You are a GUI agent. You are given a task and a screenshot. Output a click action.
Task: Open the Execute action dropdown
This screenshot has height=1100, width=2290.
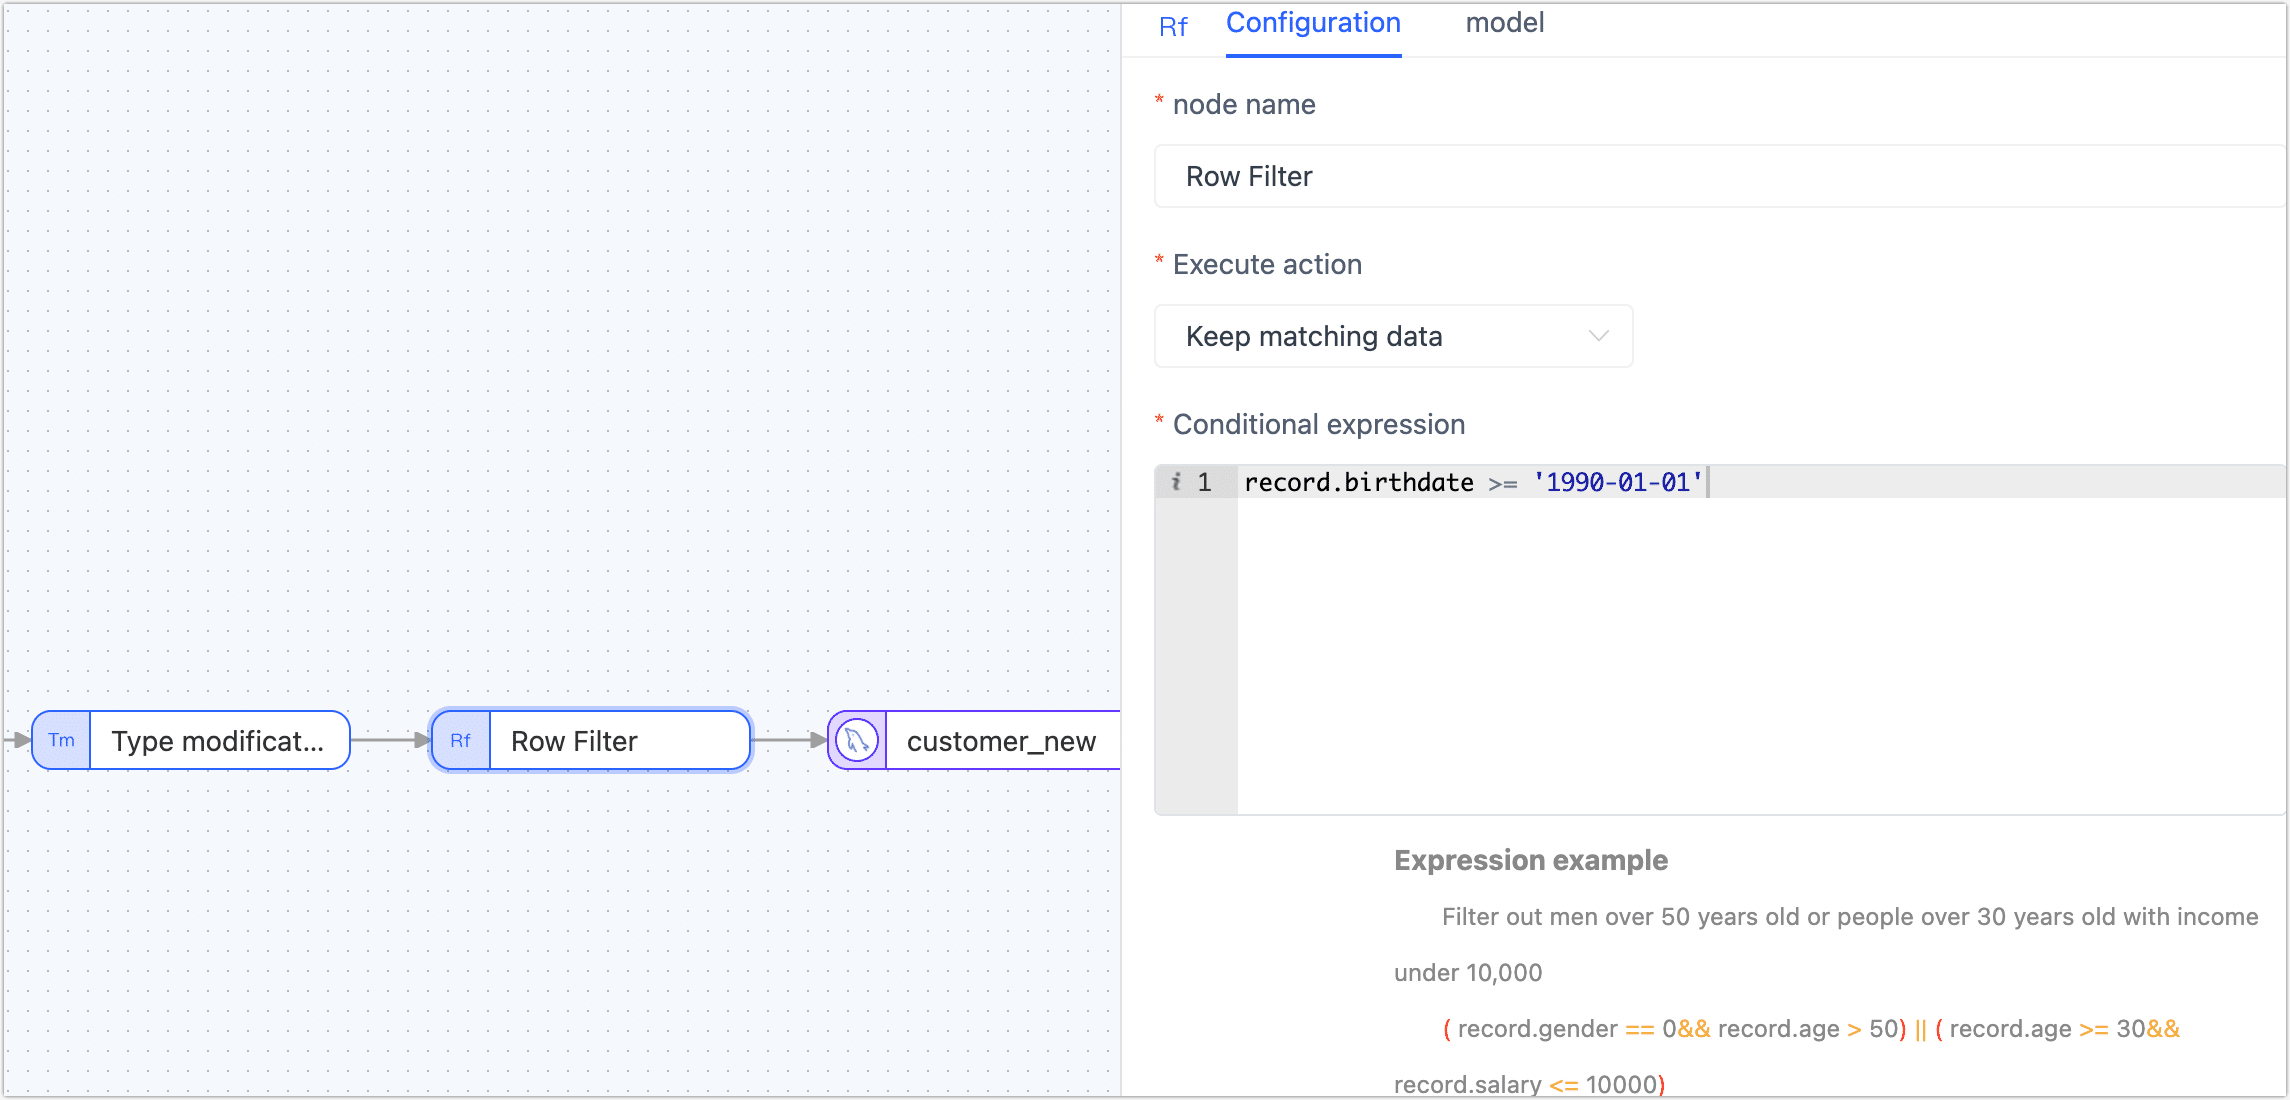click(x=1392, y=336)
